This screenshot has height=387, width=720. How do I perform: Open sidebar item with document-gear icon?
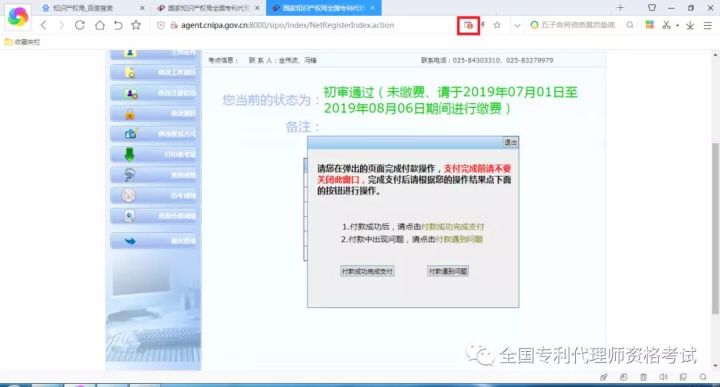[154, 73]
